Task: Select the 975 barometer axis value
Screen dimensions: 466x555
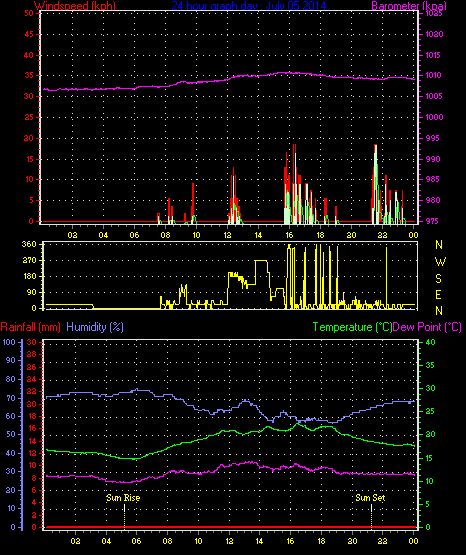Action: [433, 221]
